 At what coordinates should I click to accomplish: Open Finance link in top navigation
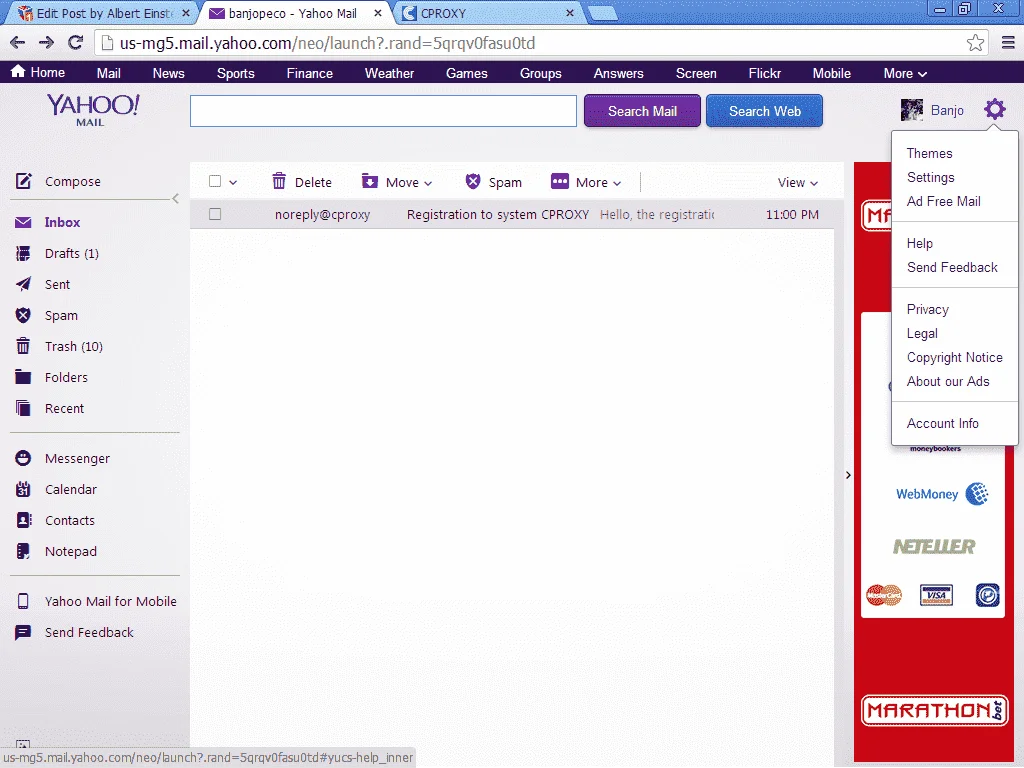[x=310, y=73]
